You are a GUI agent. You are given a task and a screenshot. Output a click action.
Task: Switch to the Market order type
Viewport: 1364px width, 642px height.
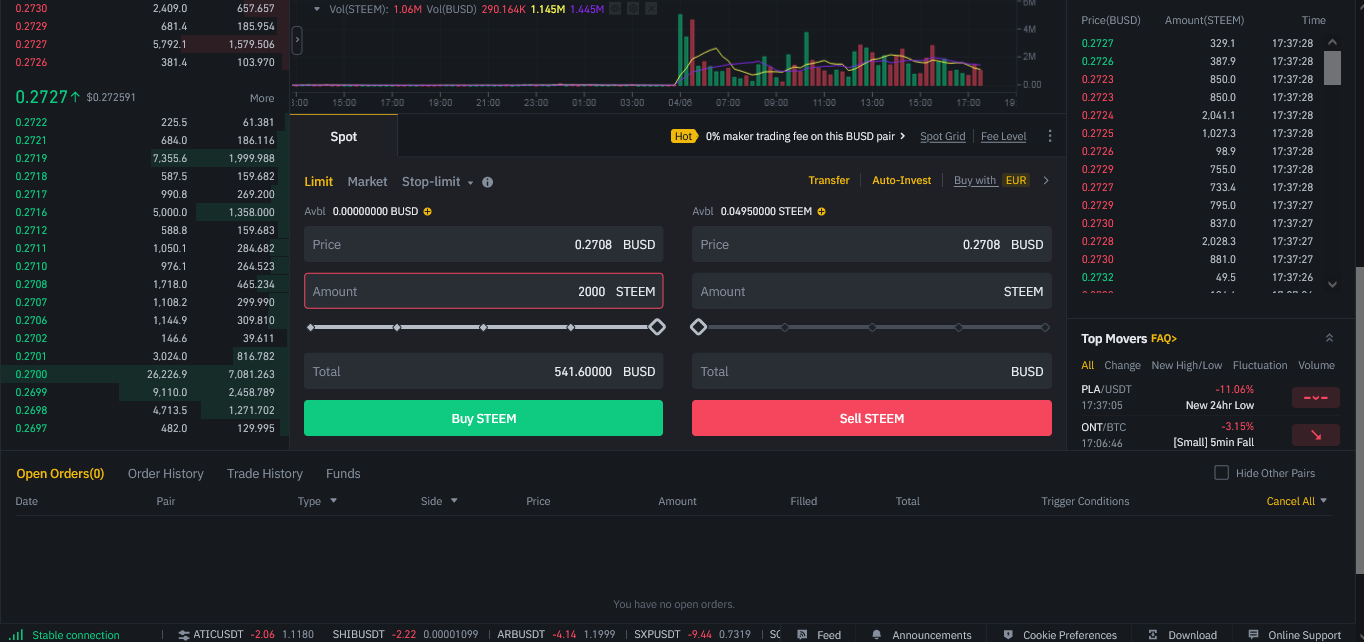click(367, 182)
